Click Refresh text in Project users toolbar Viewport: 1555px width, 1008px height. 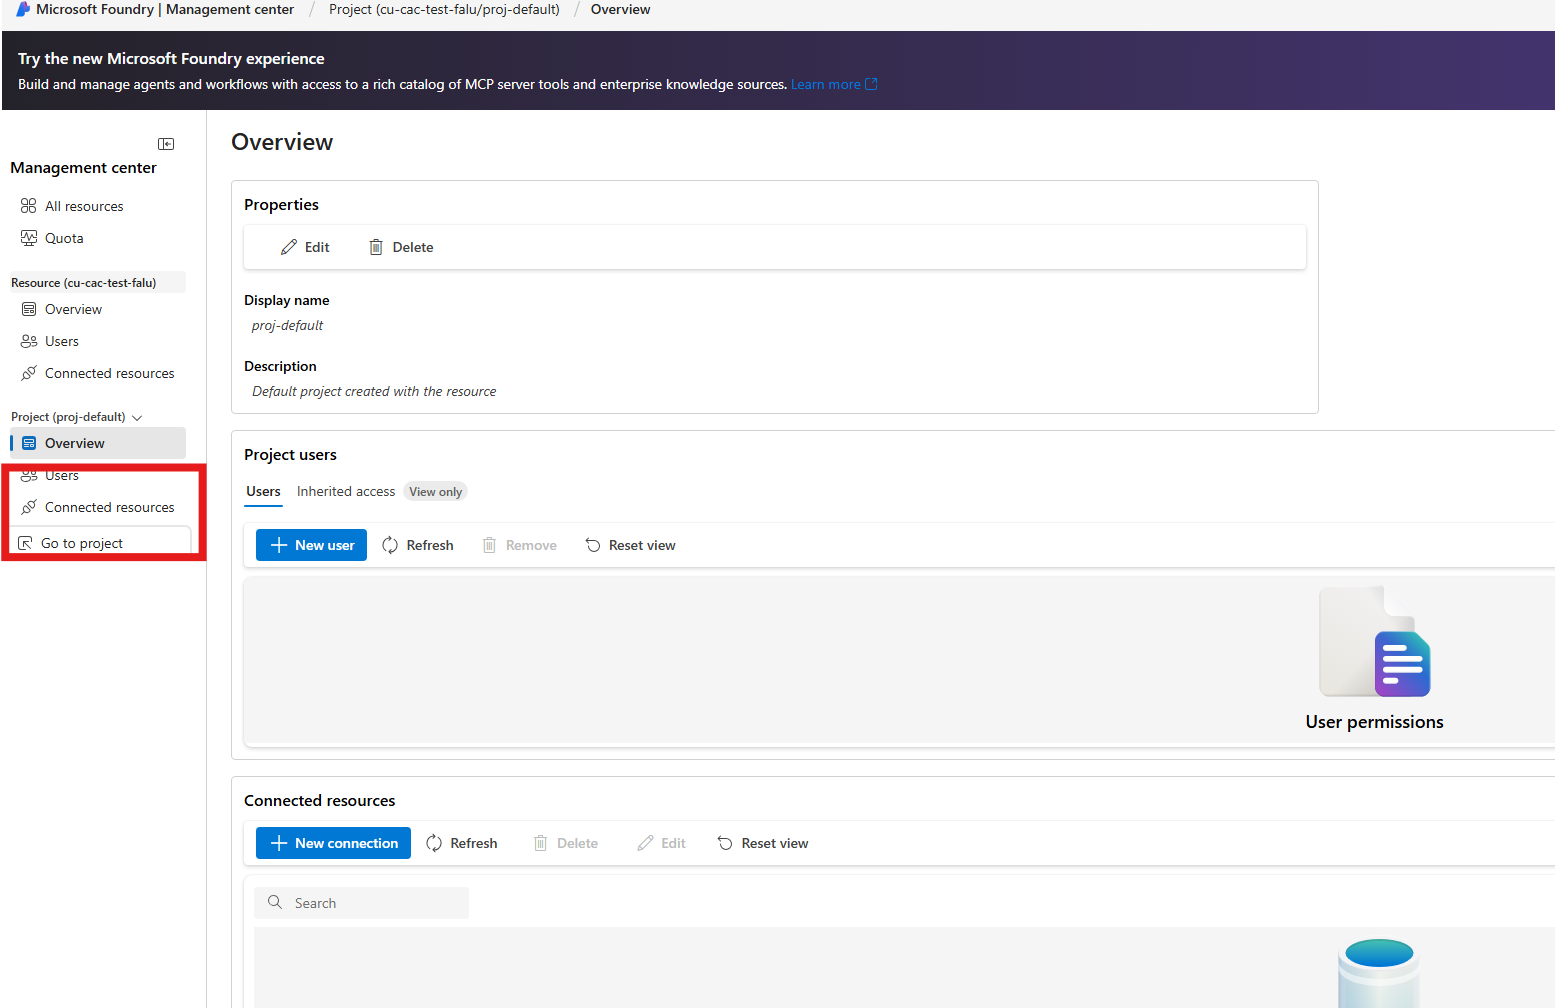pos(430,545)
